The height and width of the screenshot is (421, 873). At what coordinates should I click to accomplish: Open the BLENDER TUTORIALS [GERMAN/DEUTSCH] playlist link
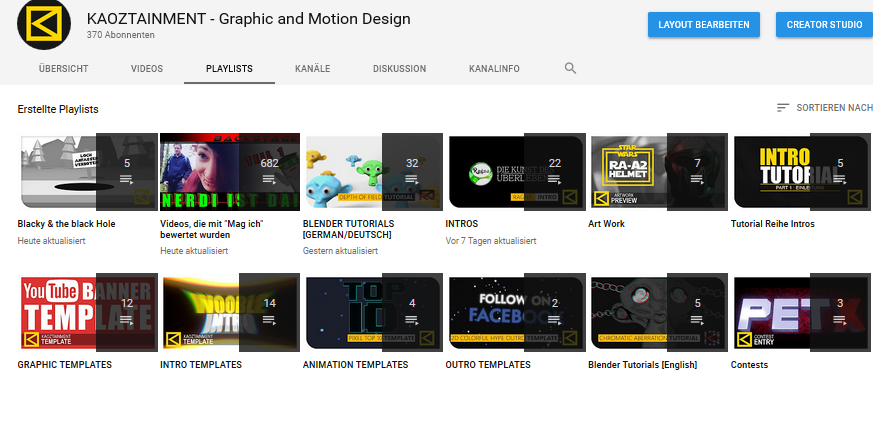pos(349,229)
